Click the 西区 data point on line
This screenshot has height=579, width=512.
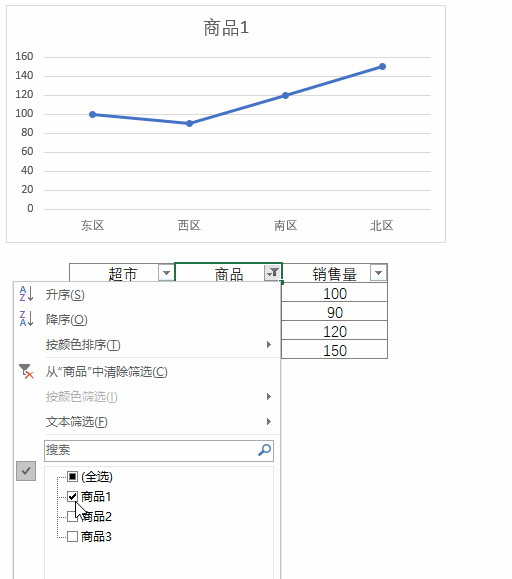pyautogui.click(x=189, y=123)
